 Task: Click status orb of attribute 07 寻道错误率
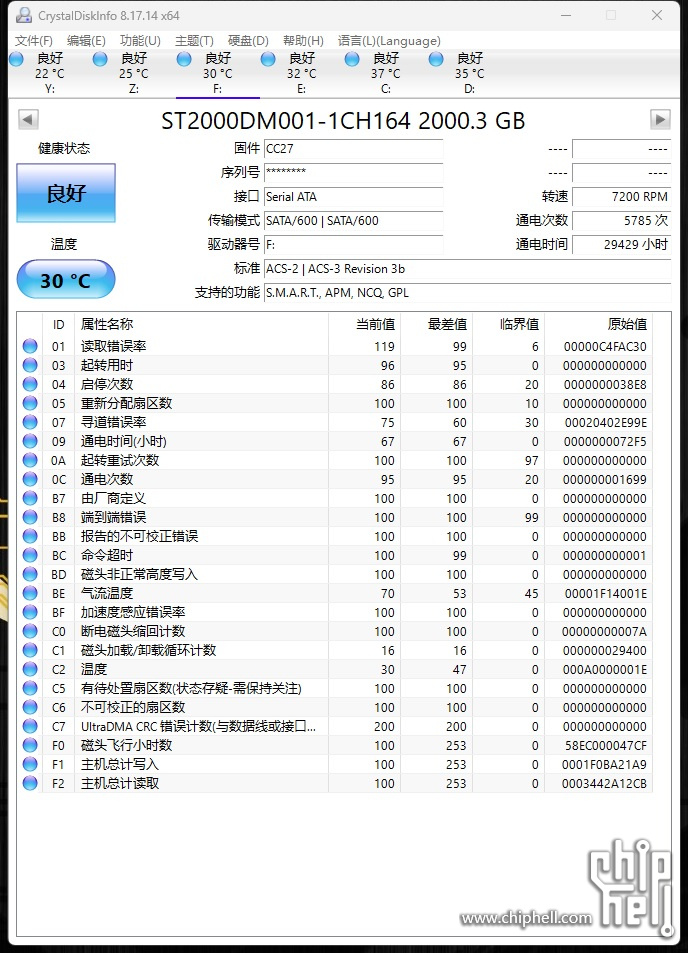[x=30, y=422]
